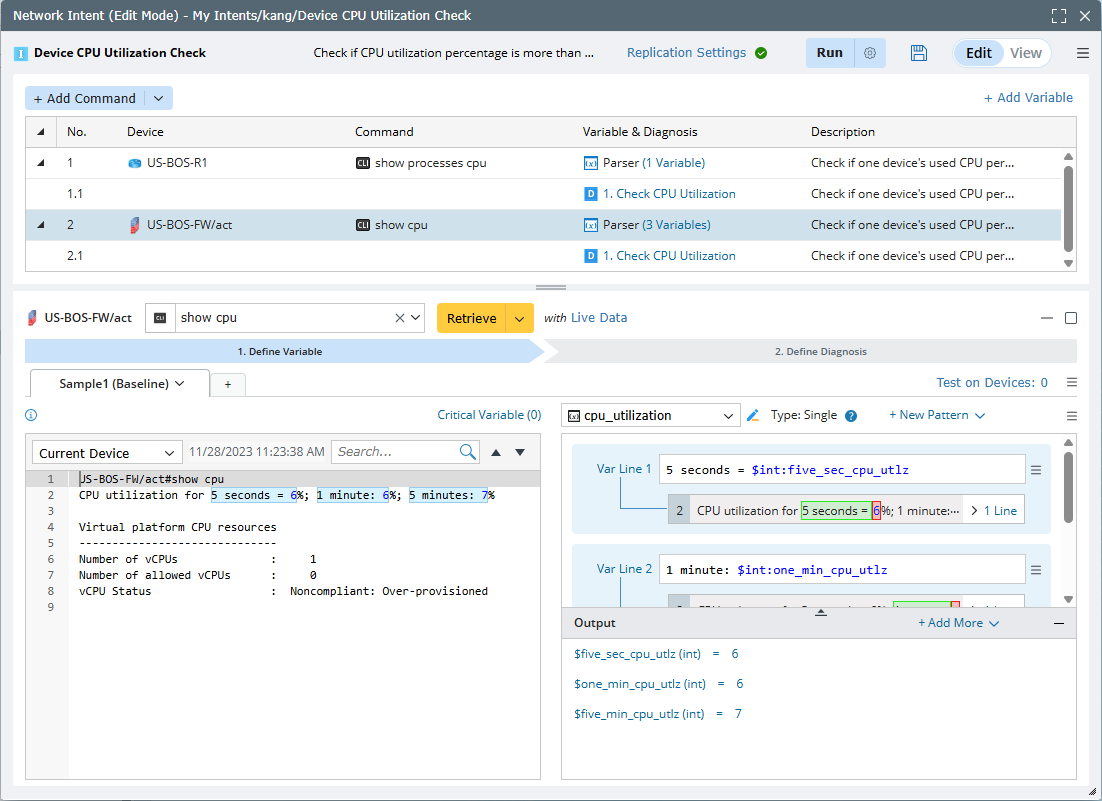The image size is (1102, 801).
Task: Switch to Edit mode toggle
Action: [x=978, y=53]
